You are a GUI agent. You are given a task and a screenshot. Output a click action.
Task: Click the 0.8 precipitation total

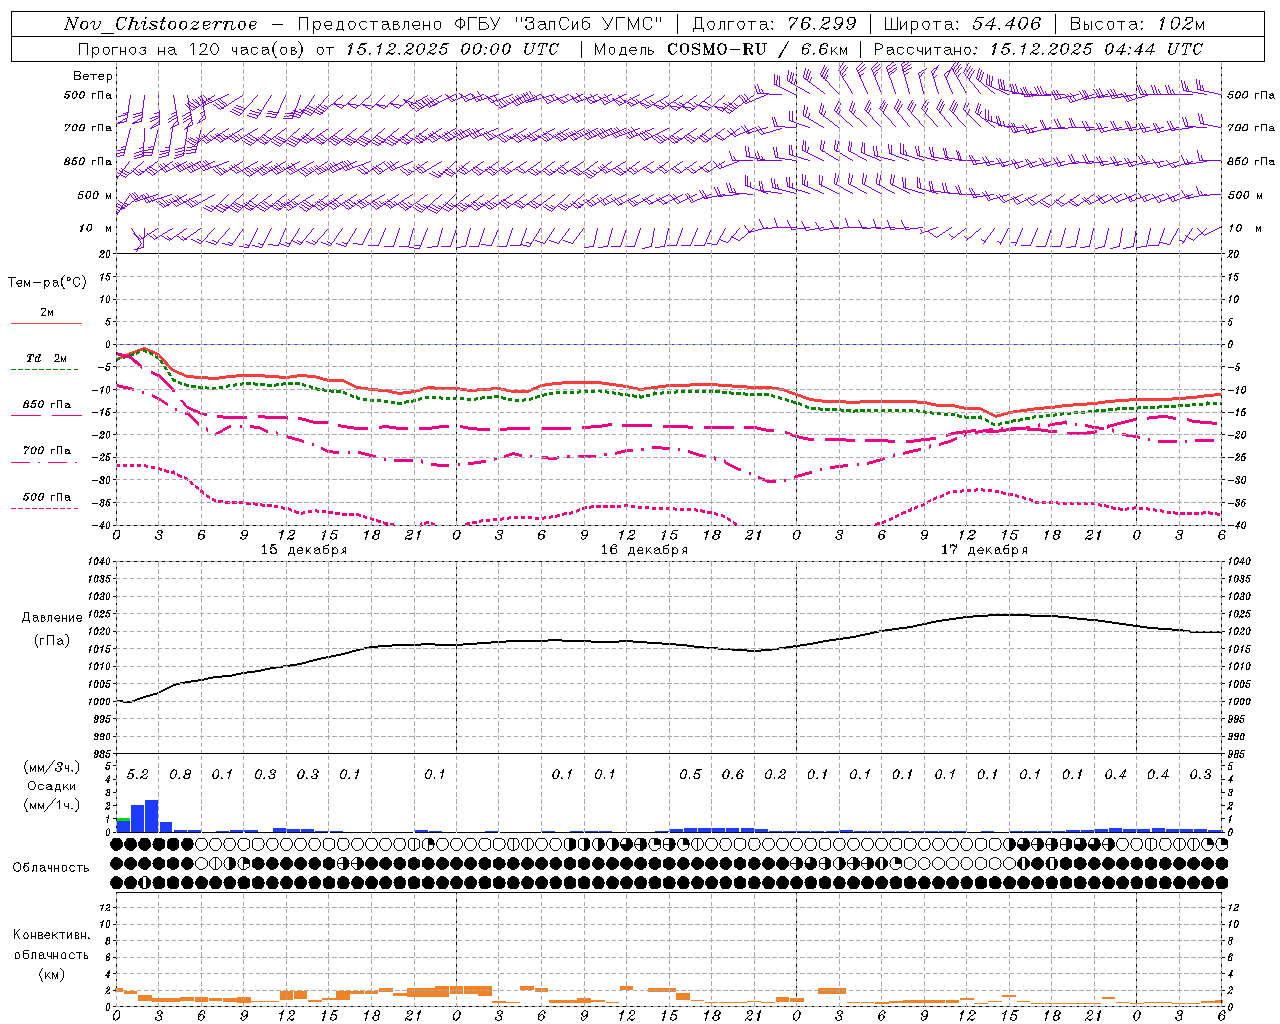180,775
